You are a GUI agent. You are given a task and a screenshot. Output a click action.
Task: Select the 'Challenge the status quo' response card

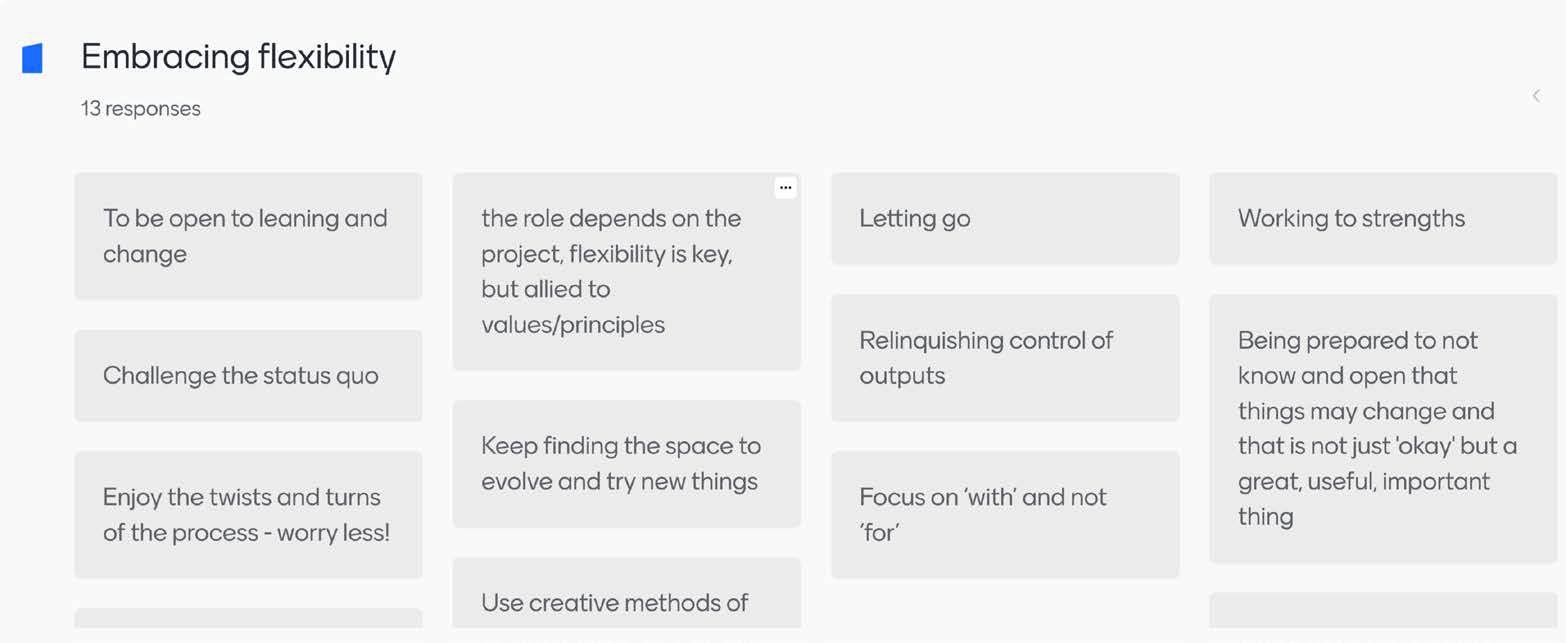(x=248, y=376)
